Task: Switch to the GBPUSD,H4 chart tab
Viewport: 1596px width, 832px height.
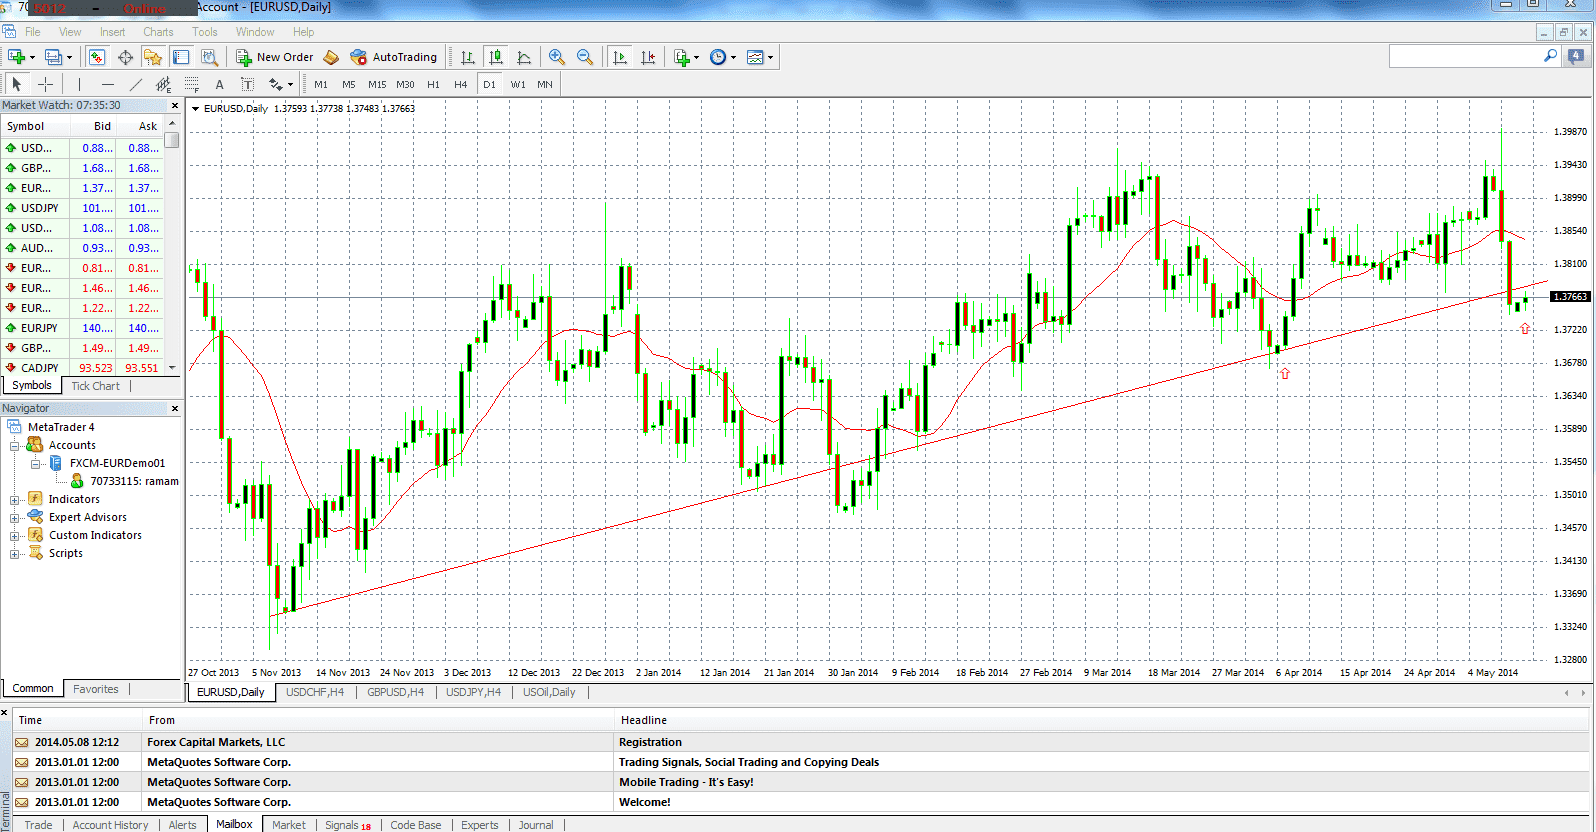Action: click(x=395, y=692)
